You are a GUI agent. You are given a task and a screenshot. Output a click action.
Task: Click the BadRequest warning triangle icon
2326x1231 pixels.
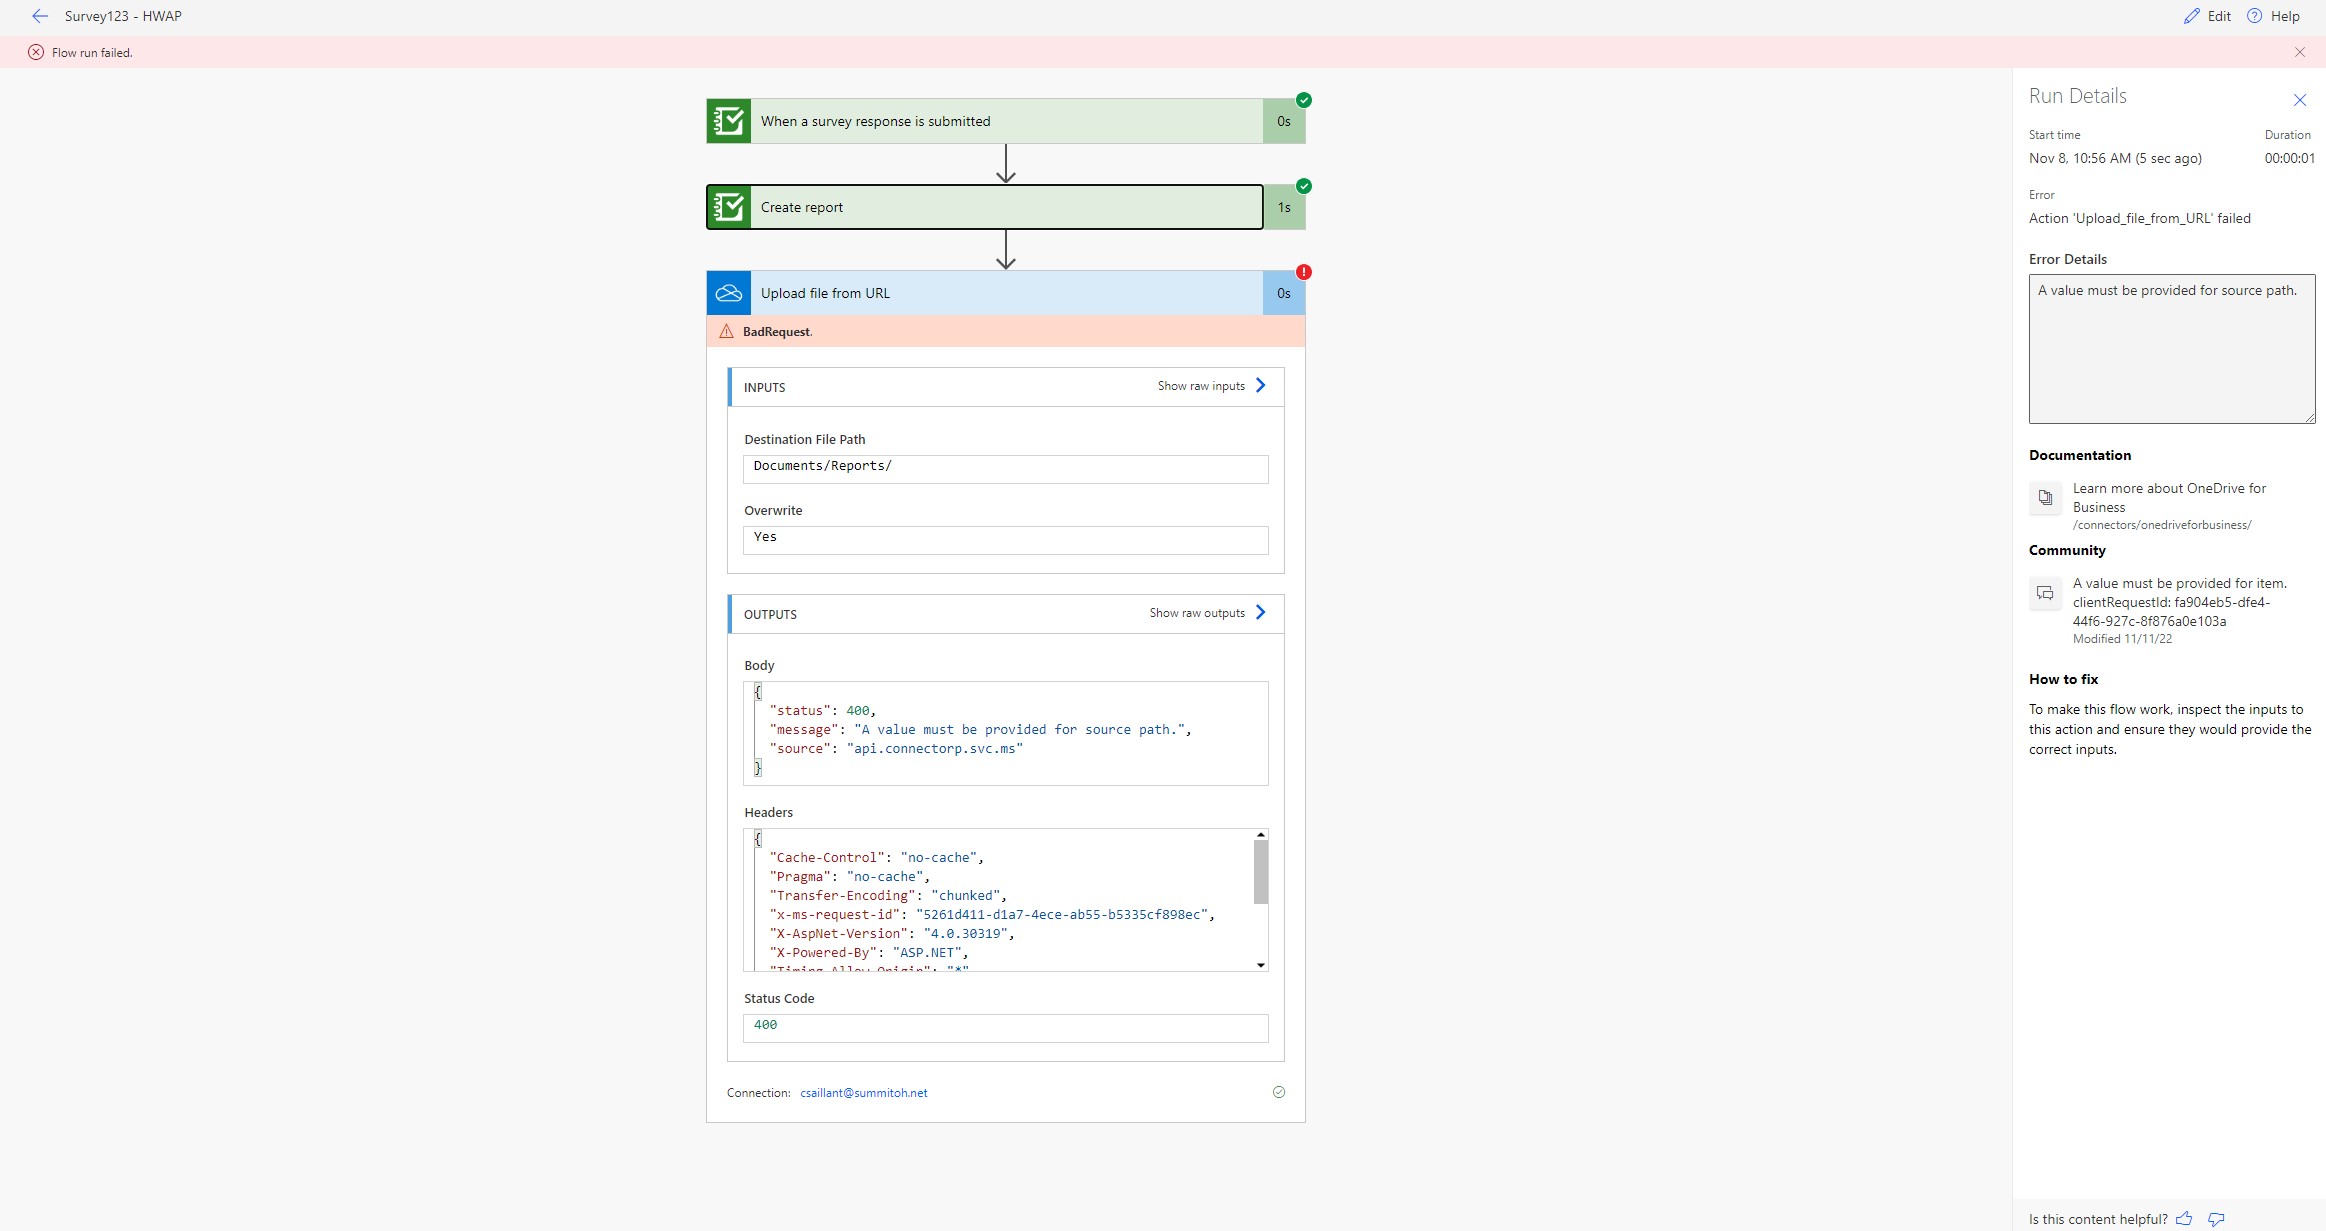point(727,331)
